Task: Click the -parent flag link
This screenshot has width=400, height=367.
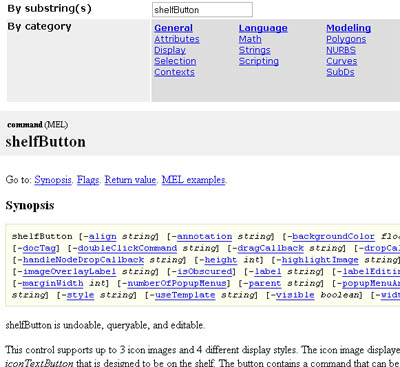Action: (x=265, y=283)
